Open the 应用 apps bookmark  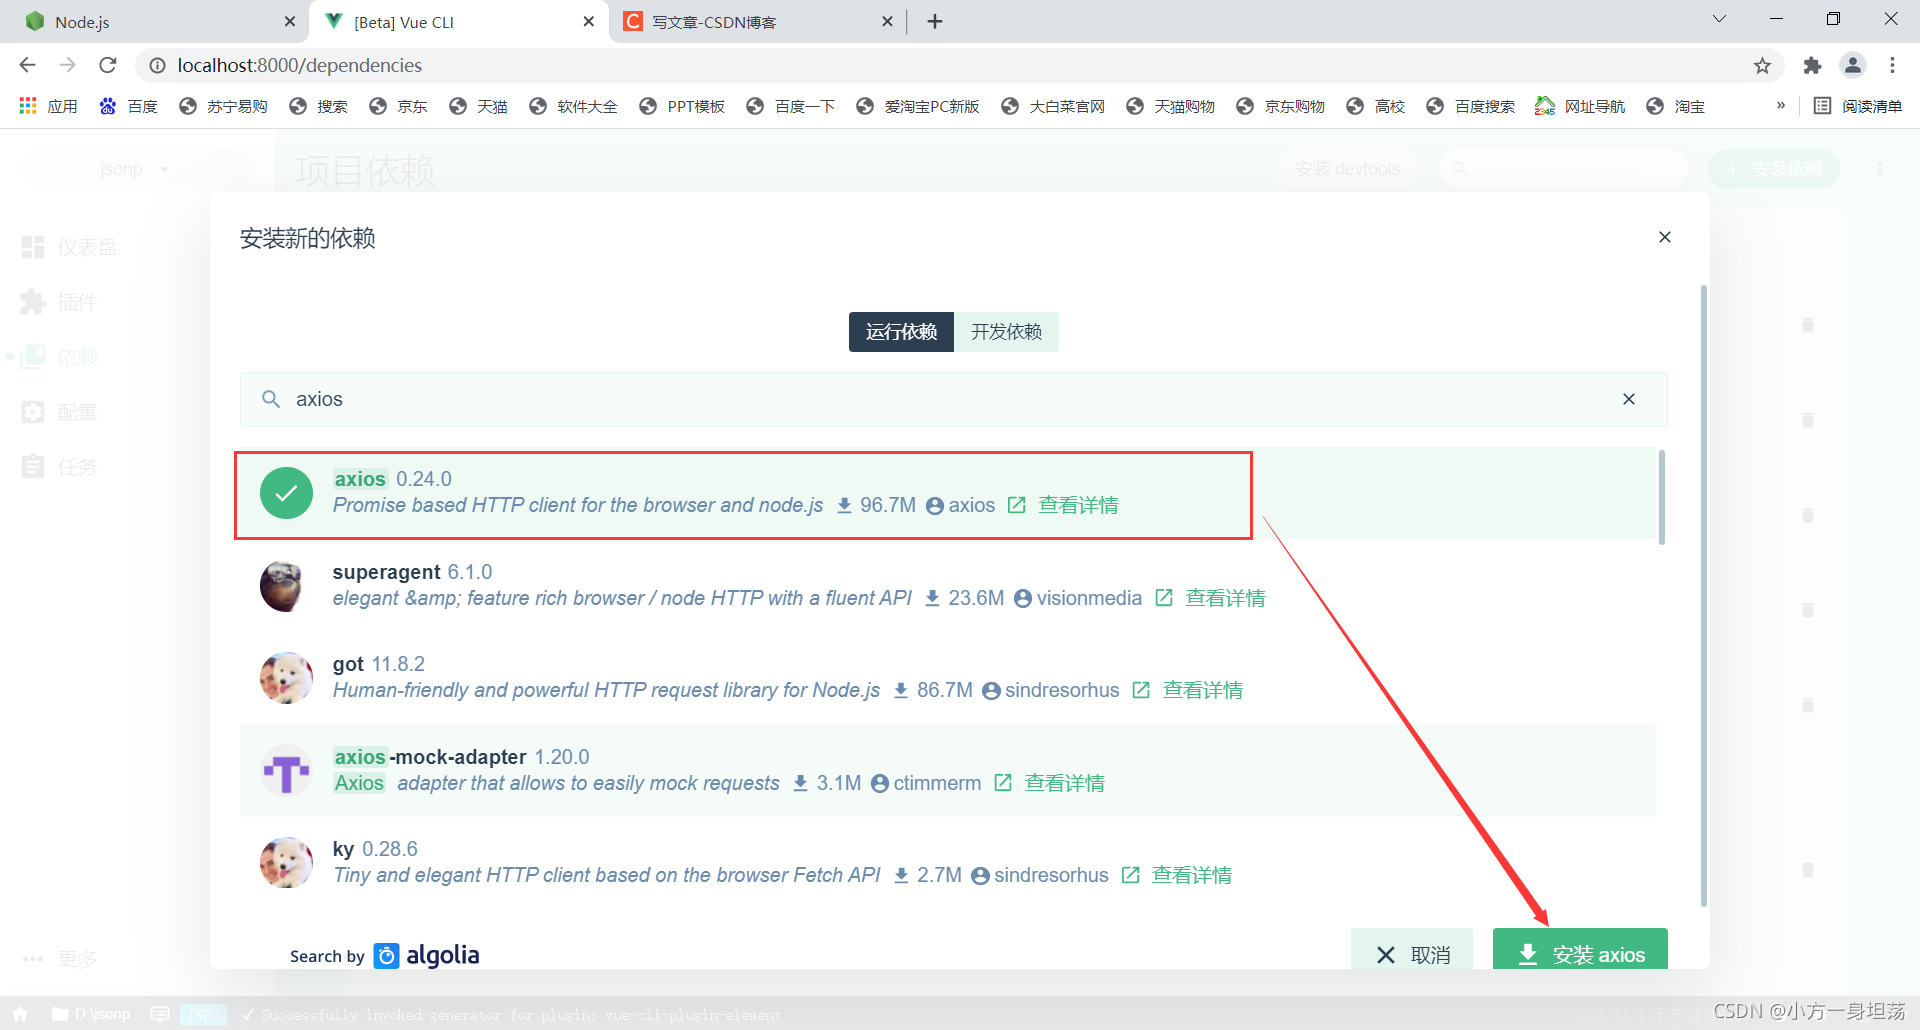48,106
